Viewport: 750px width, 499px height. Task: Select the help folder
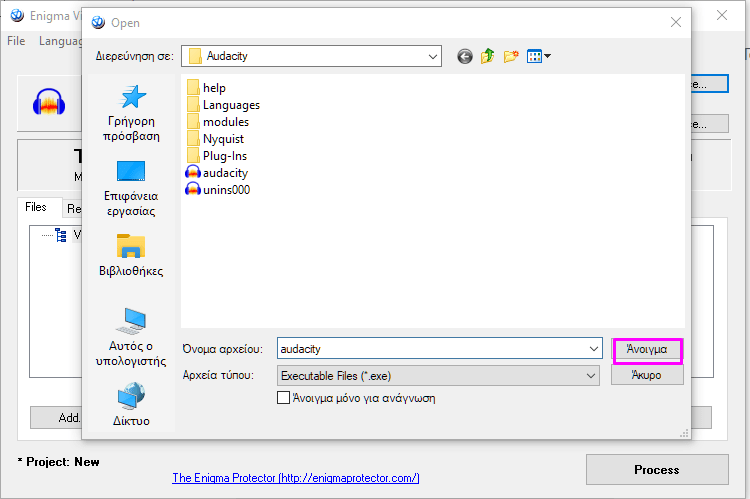(206, 88)
